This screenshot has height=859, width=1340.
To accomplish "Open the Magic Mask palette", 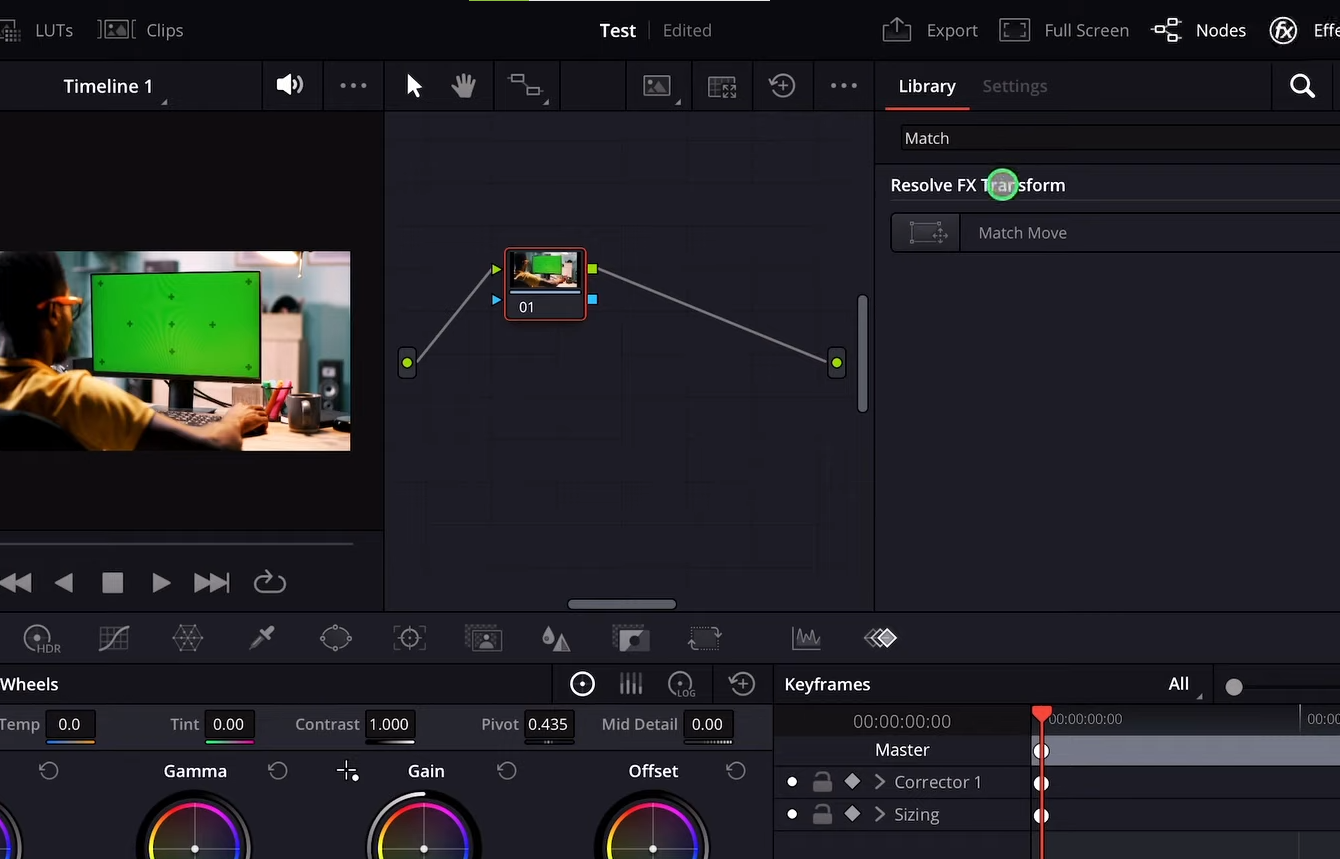I will (483, 638).
